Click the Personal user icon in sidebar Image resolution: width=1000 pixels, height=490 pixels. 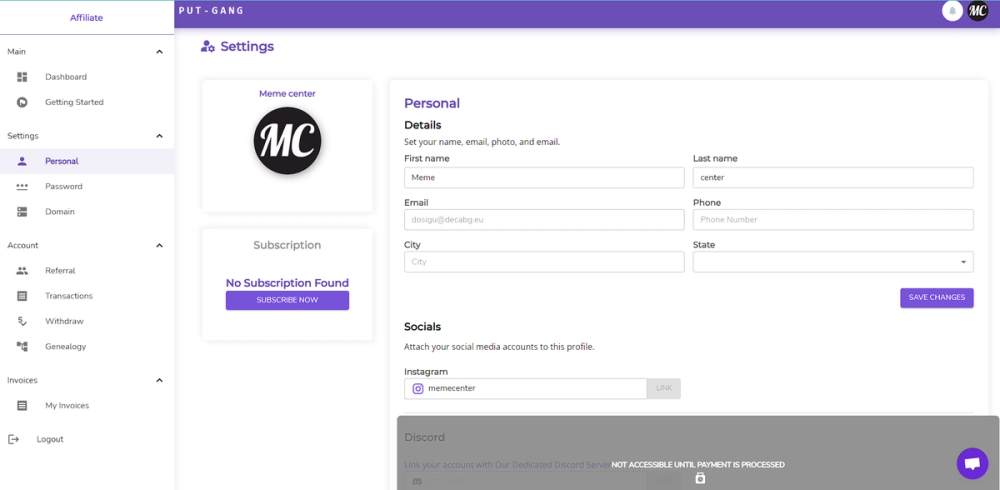(22, 161)
